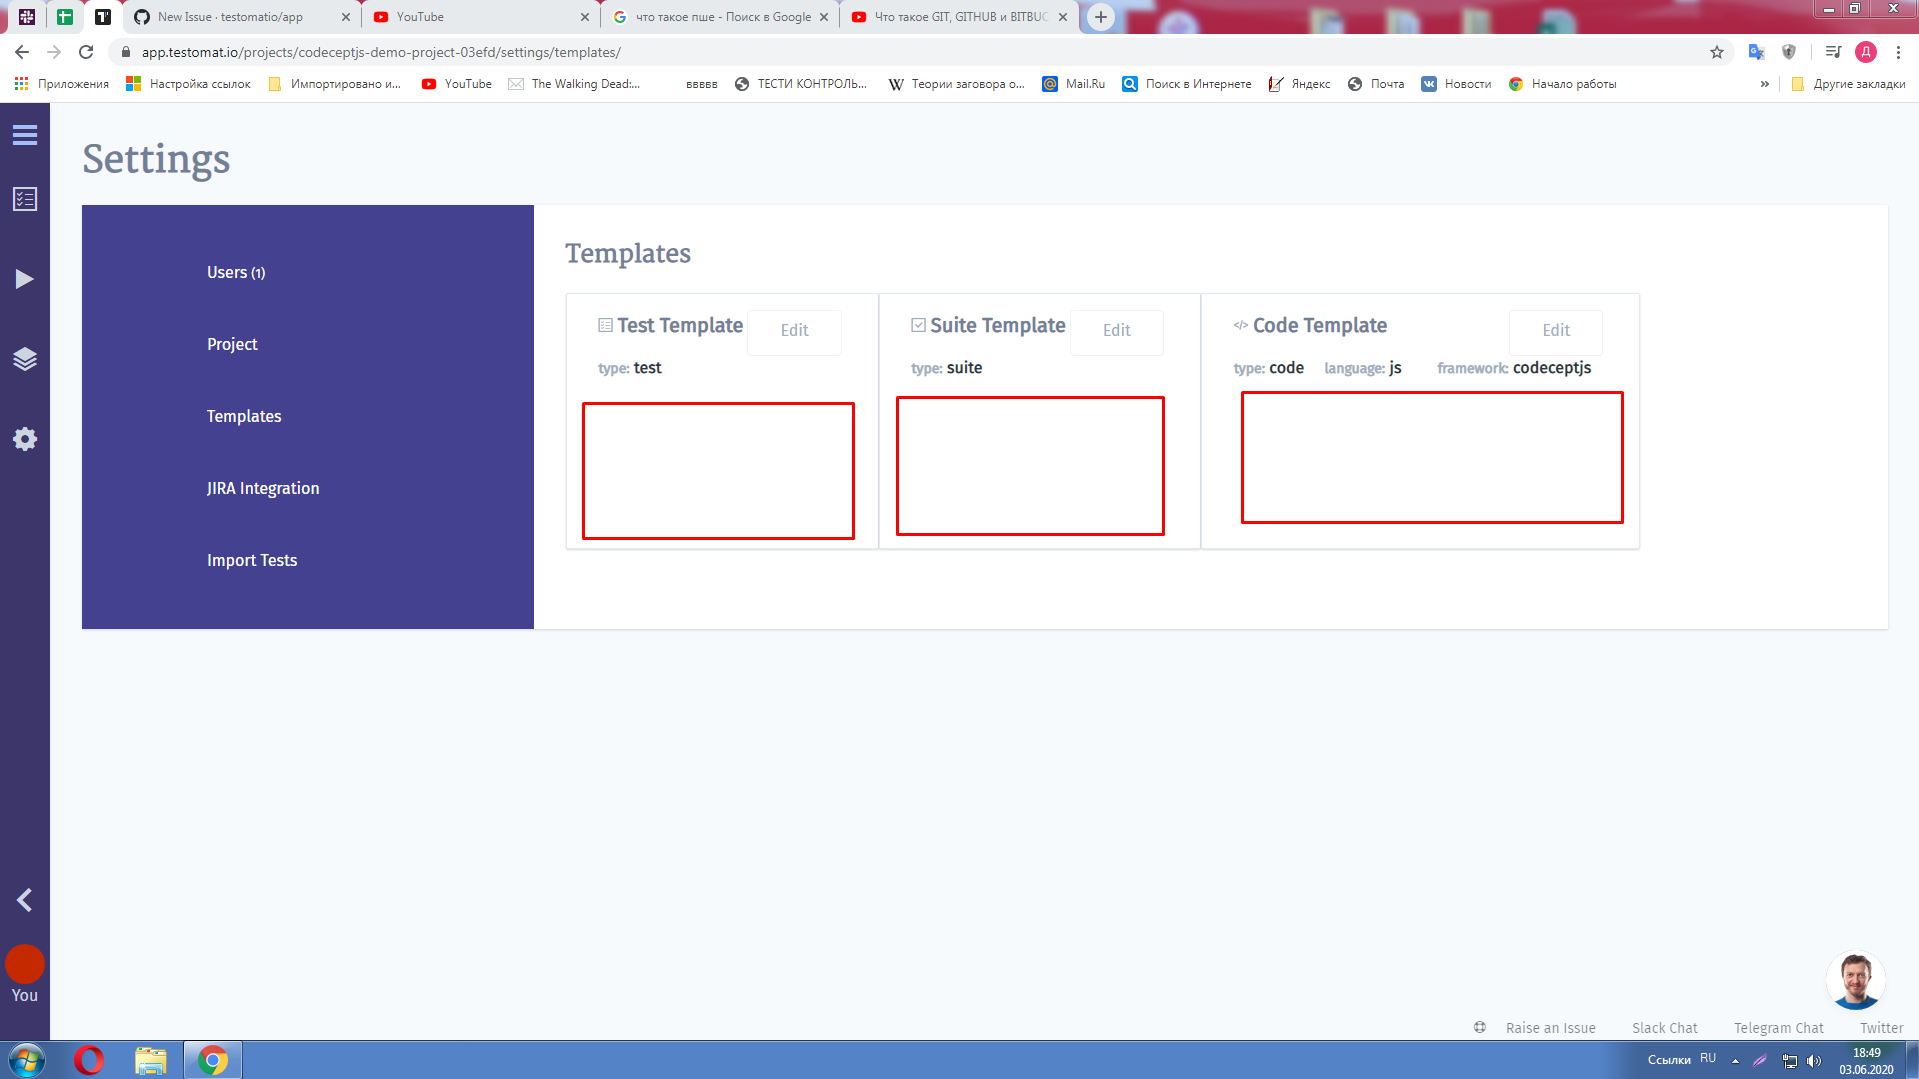
Task: Open a new browser tab
Action: (1101, 17)
